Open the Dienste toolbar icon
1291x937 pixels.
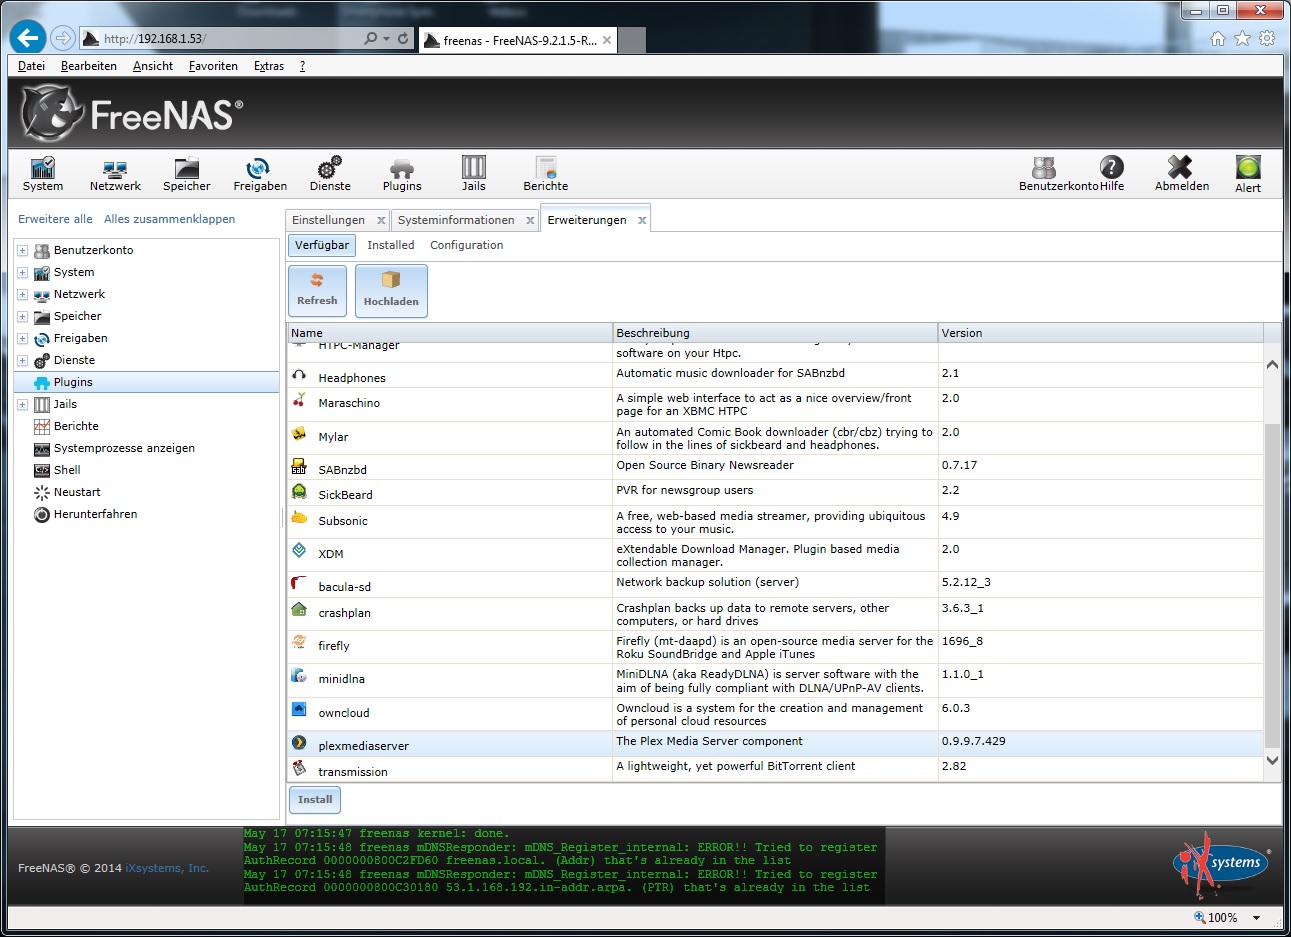tap(330, 167)
